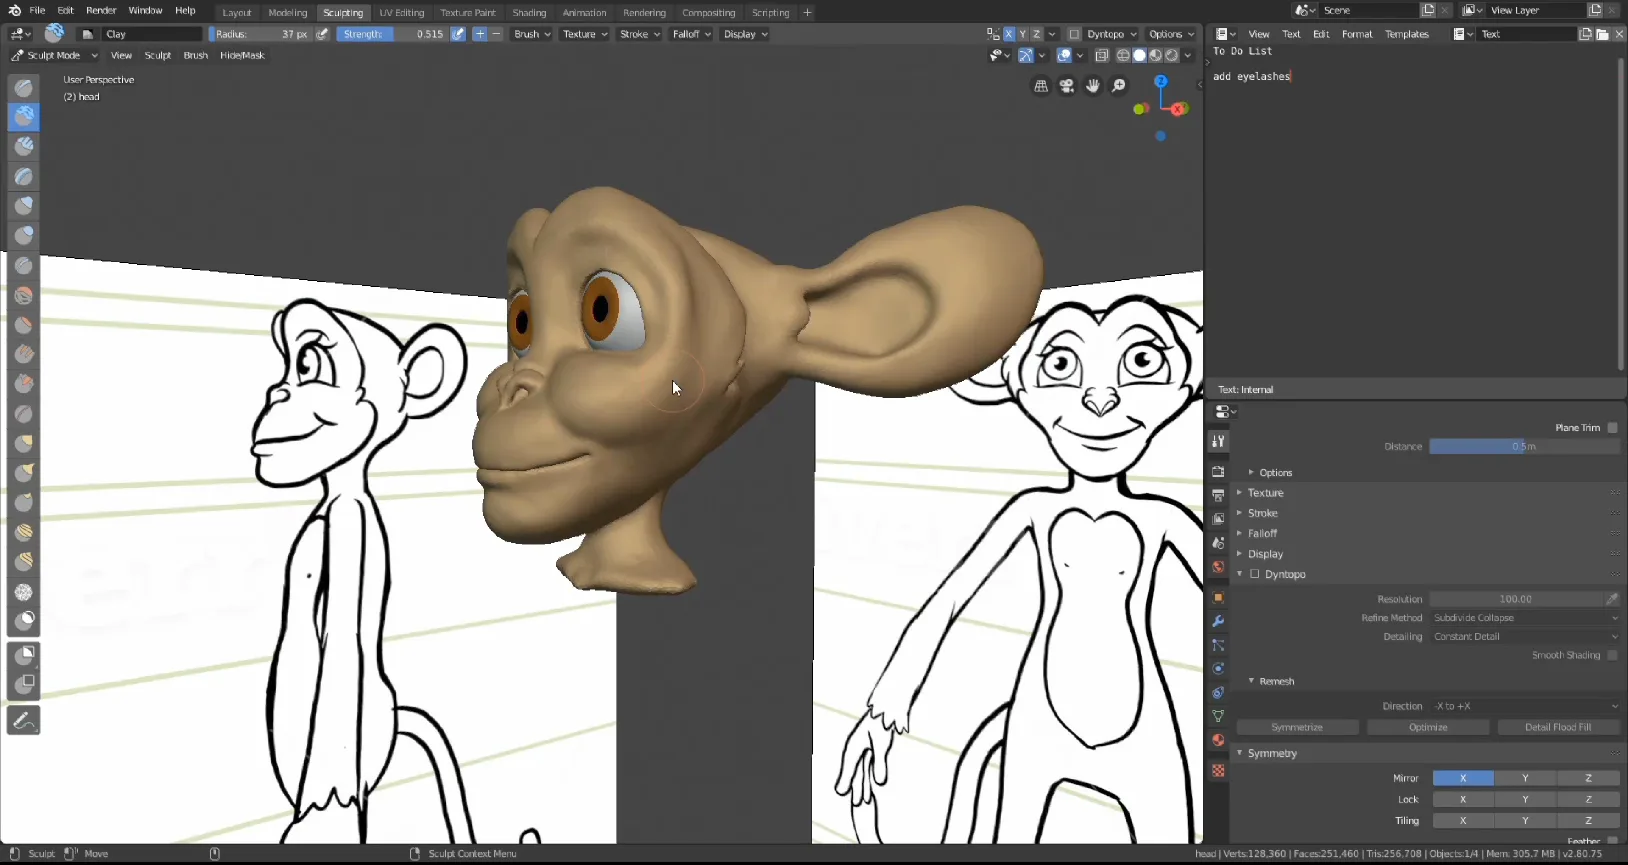Toggle X symmetry in viewport header
Screen dimensions: 1628x865
click(x=1009, y=34)
